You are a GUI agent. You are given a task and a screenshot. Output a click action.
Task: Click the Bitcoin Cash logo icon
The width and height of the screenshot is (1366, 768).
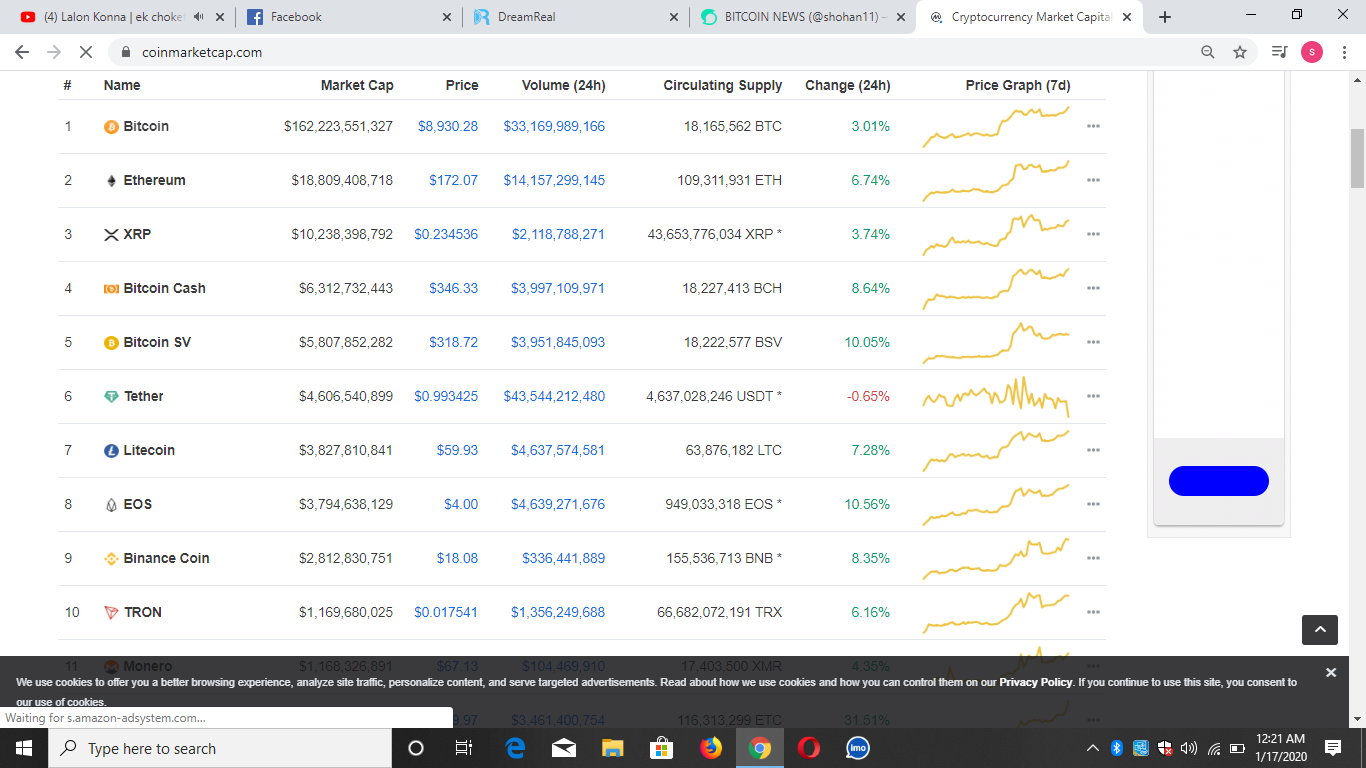[112, 289]
